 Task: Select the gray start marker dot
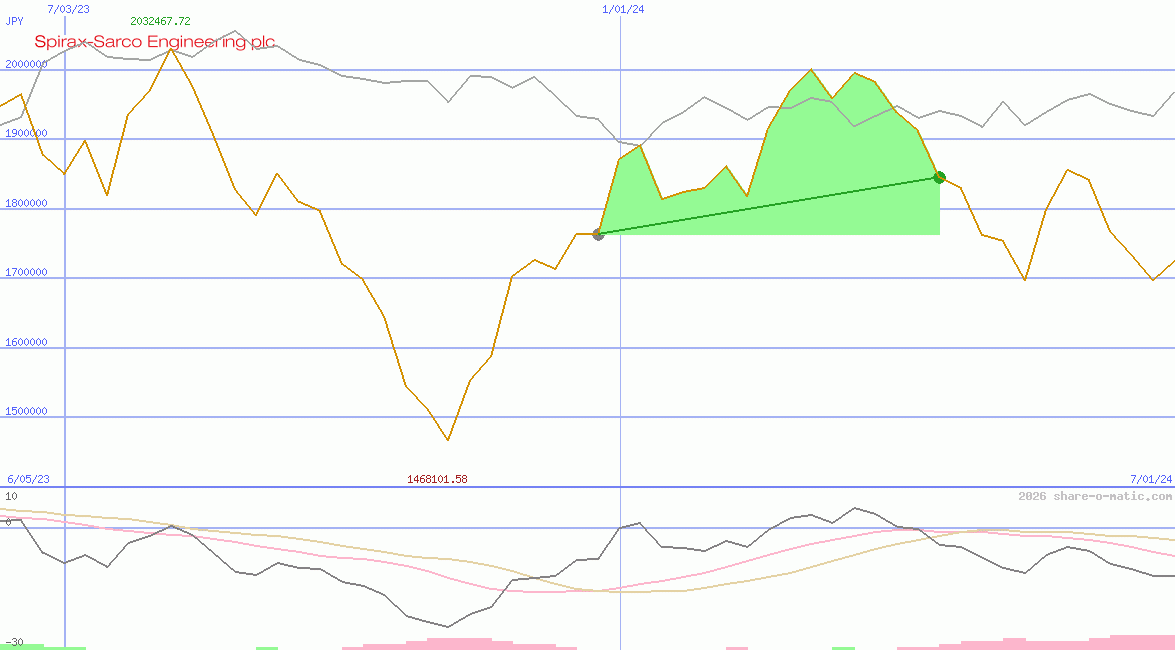click(598, 235)
